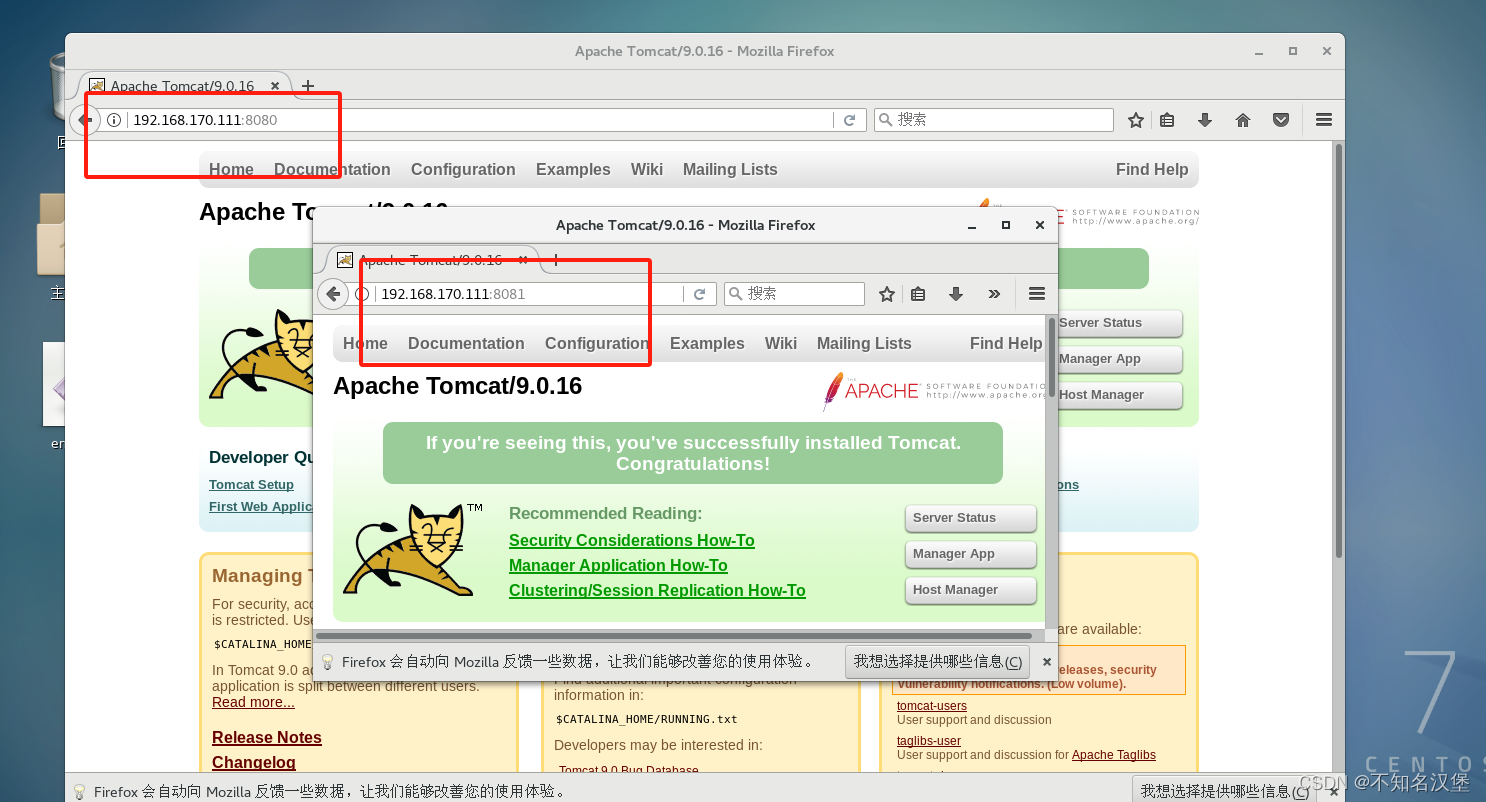The height and width of the screenshot is (802, 1486).
Task: Click Find Help in the back window navigation
Action: pyautogui.click(x=1152, y=169)
